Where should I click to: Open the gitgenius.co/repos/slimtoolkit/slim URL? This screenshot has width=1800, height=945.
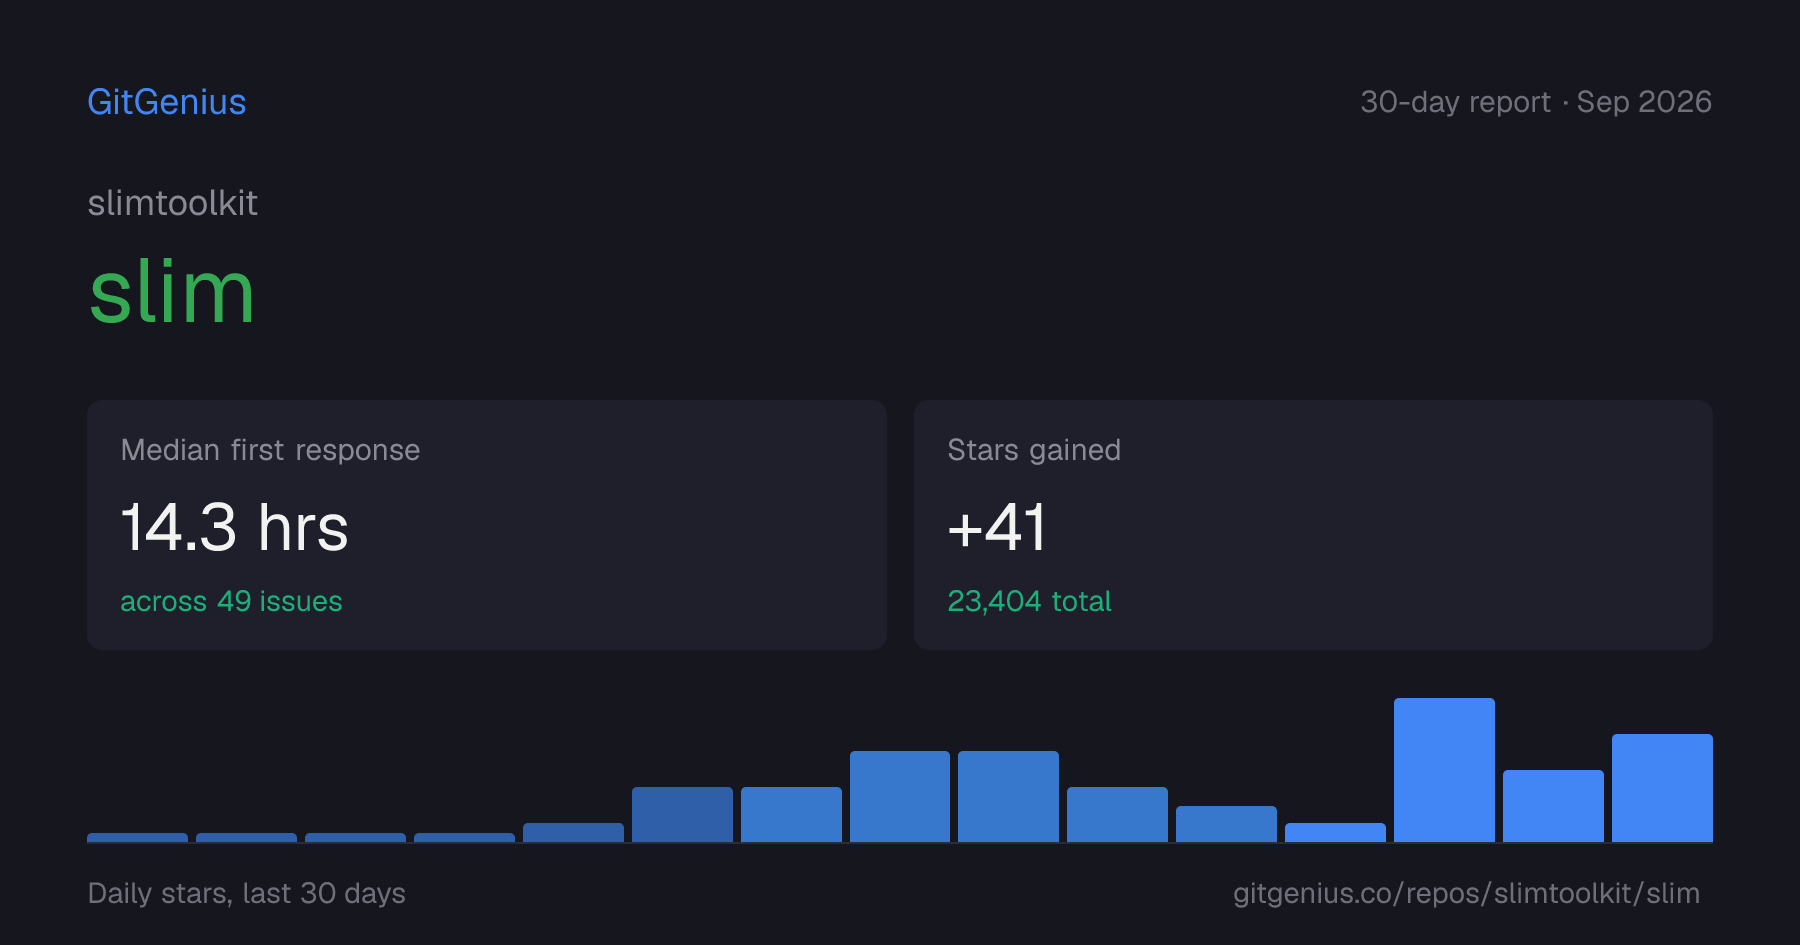[1466, 893]
